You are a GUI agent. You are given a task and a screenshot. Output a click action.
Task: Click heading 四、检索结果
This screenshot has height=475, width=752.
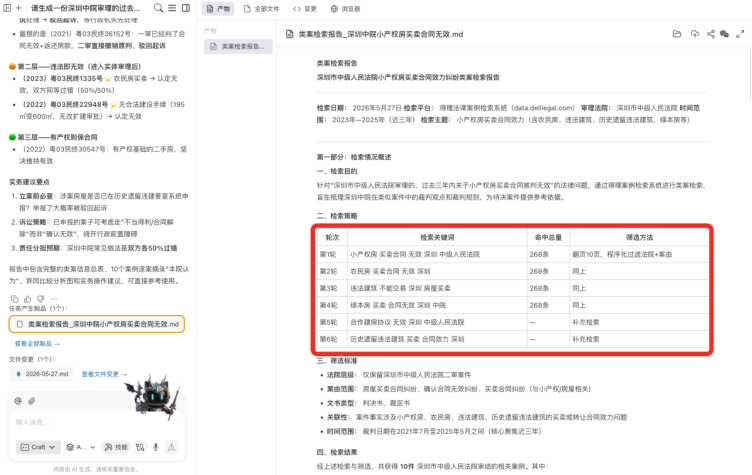(337, 452)
